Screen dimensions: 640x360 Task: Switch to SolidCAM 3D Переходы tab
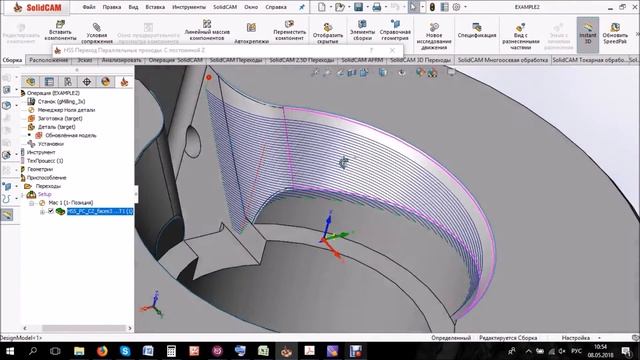coord(420,60)
